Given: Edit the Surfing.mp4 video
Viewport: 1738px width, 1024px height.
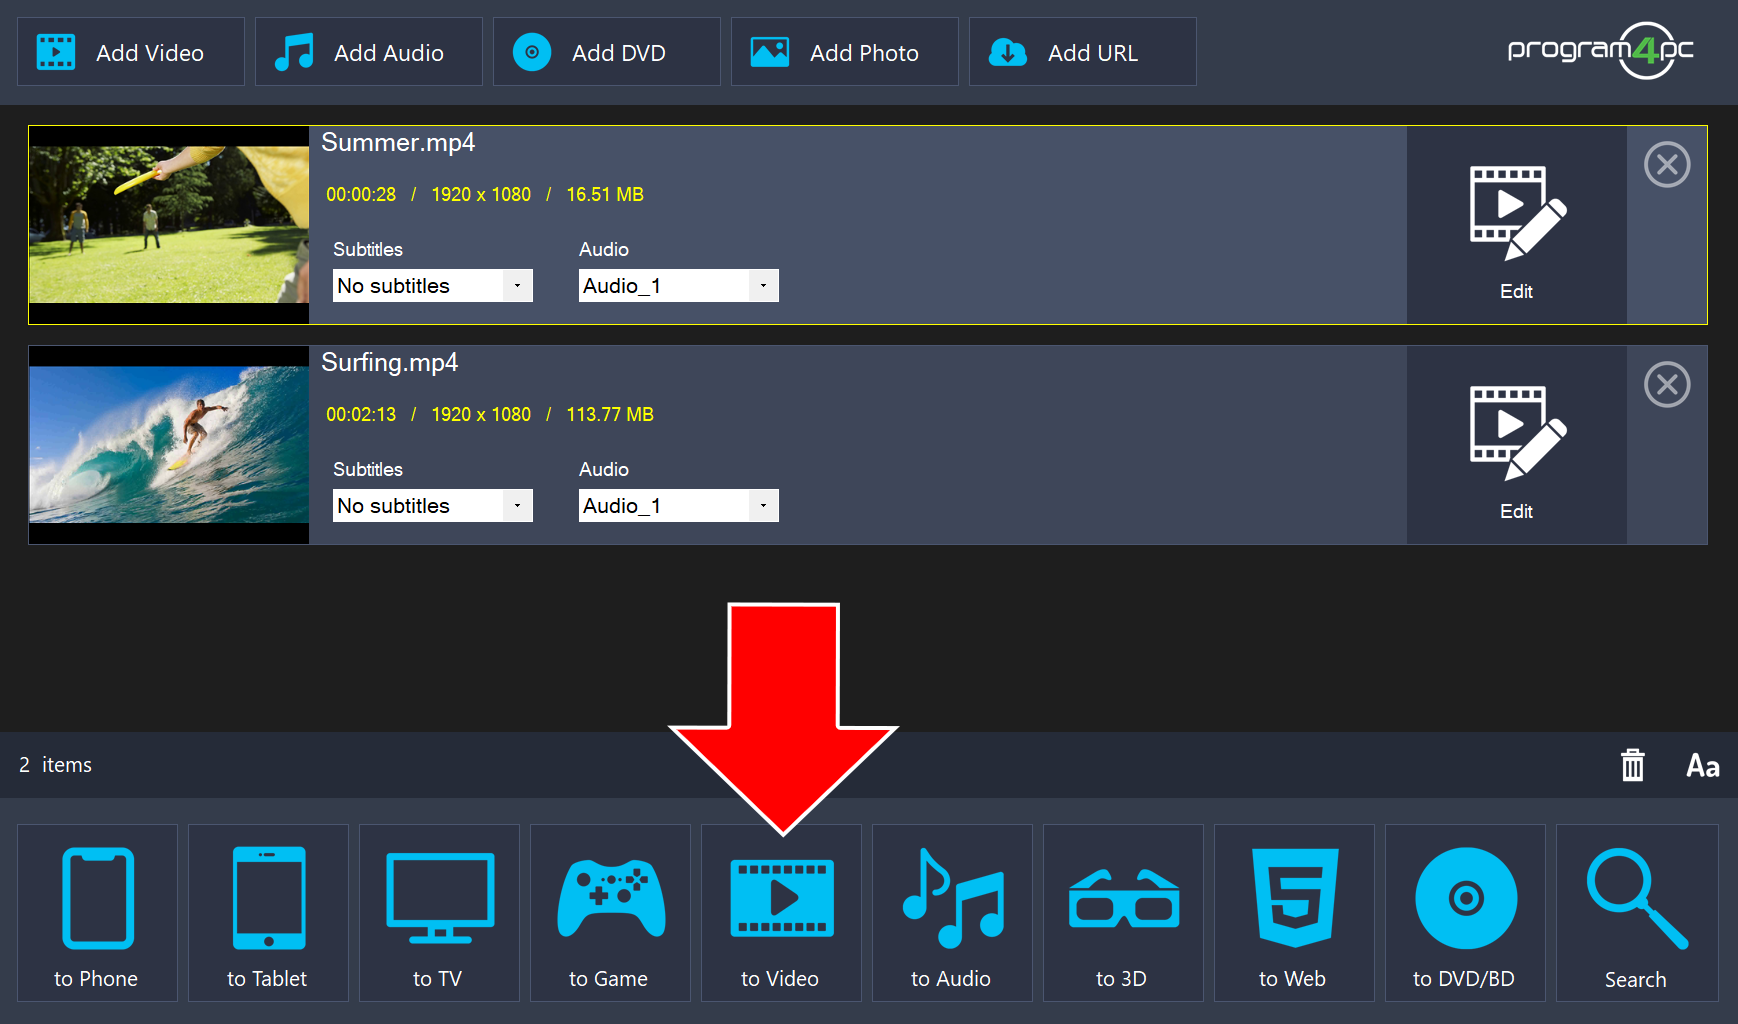Looking at the screenshot, I should (1517, 445).
